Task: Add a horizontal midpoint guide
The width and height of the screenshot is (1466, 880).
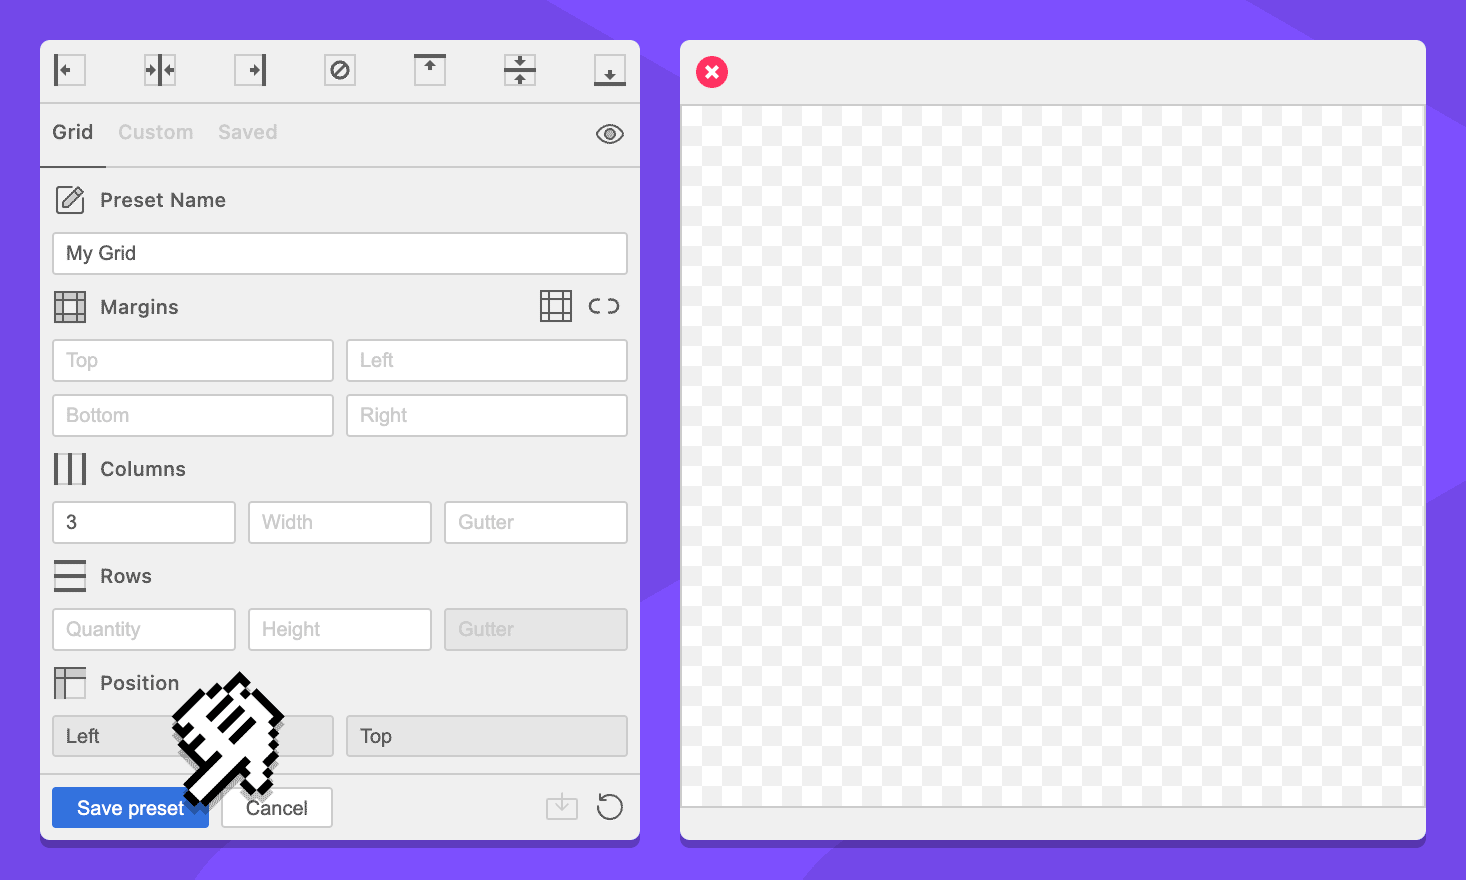Action: click(x=520, y=70)
